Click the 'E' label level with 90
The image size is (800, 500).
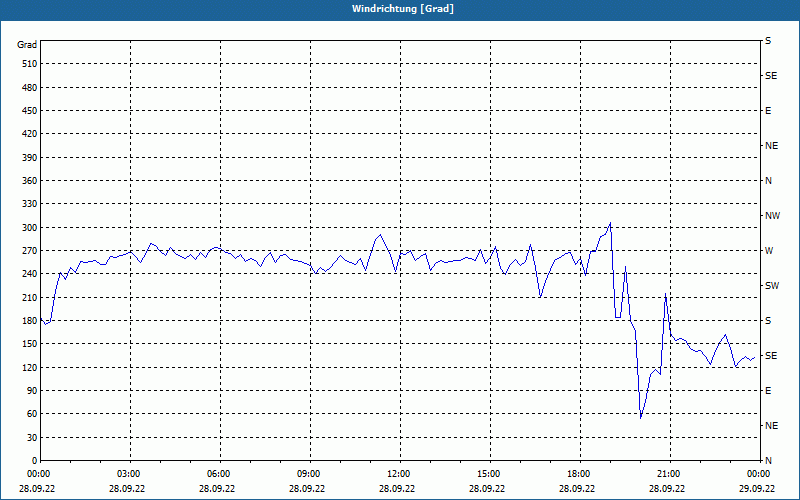click(768, 391)
